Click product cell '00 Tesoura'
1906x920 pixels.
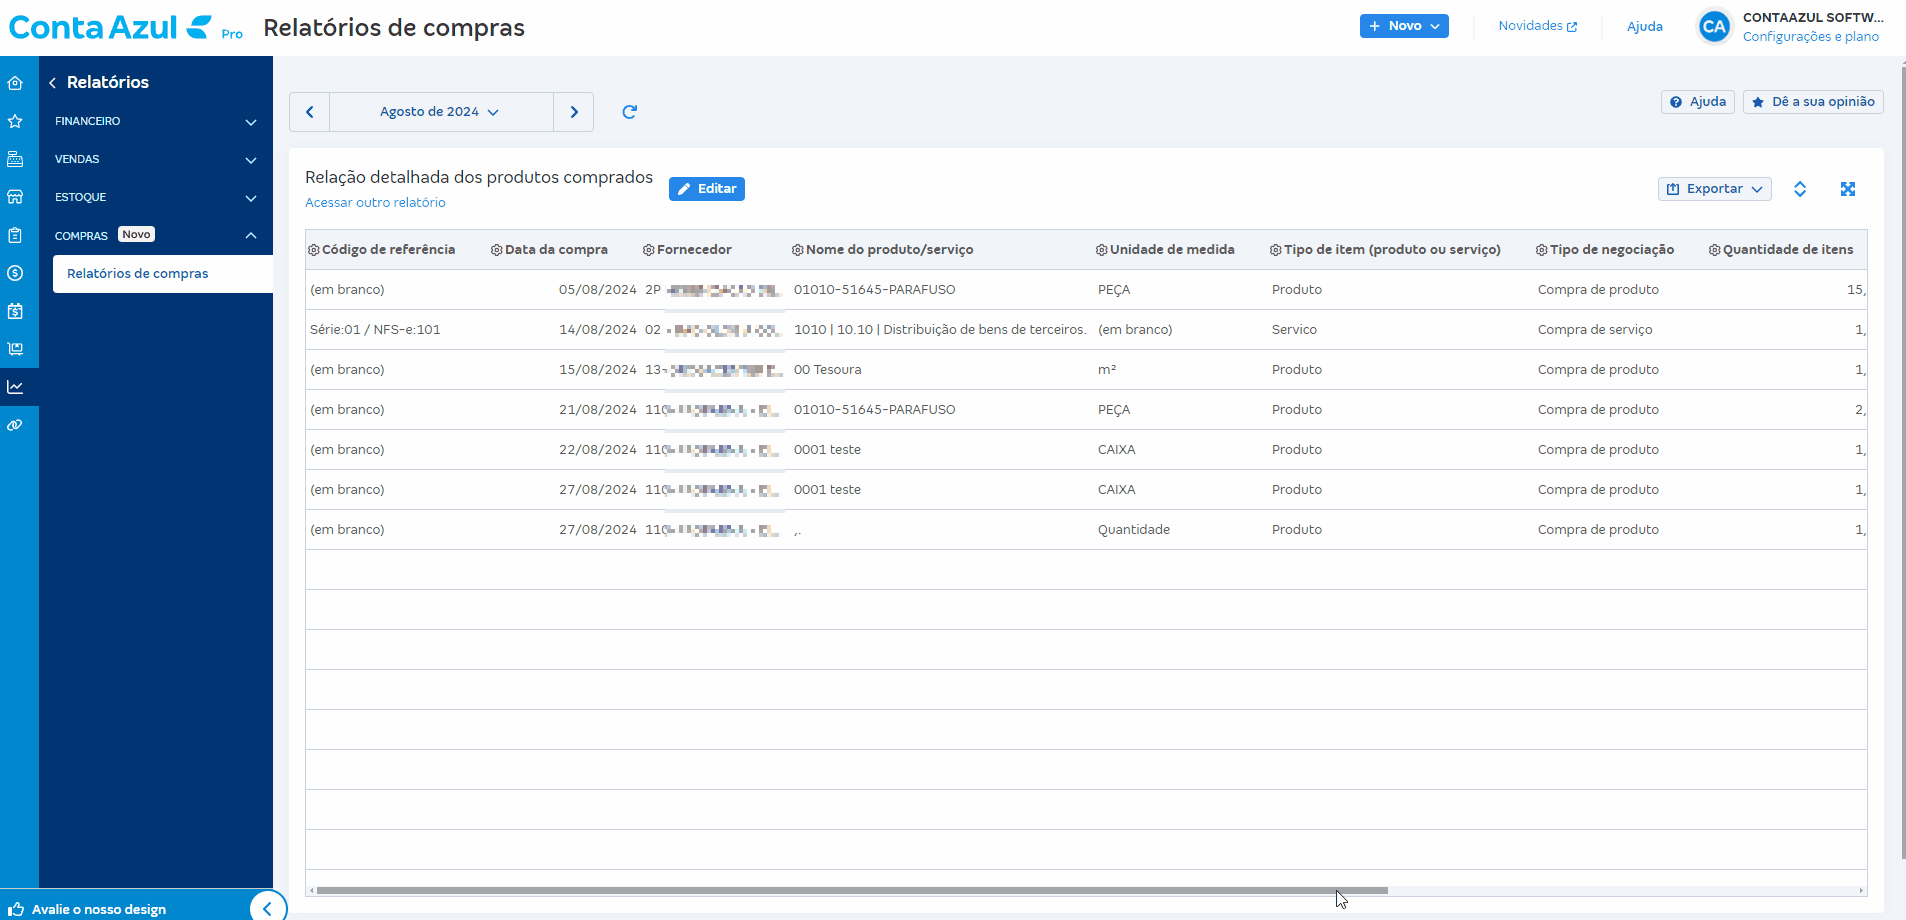point(827,370)
